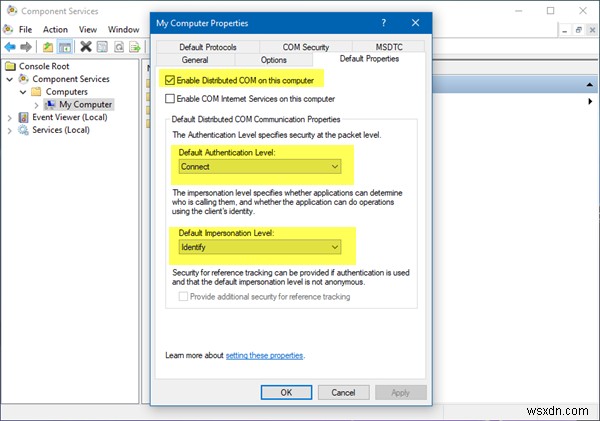Check Provide additional security for reference tracking
Image resolution: width=600 pixels, height=421 pixels.
coord(183,297)
